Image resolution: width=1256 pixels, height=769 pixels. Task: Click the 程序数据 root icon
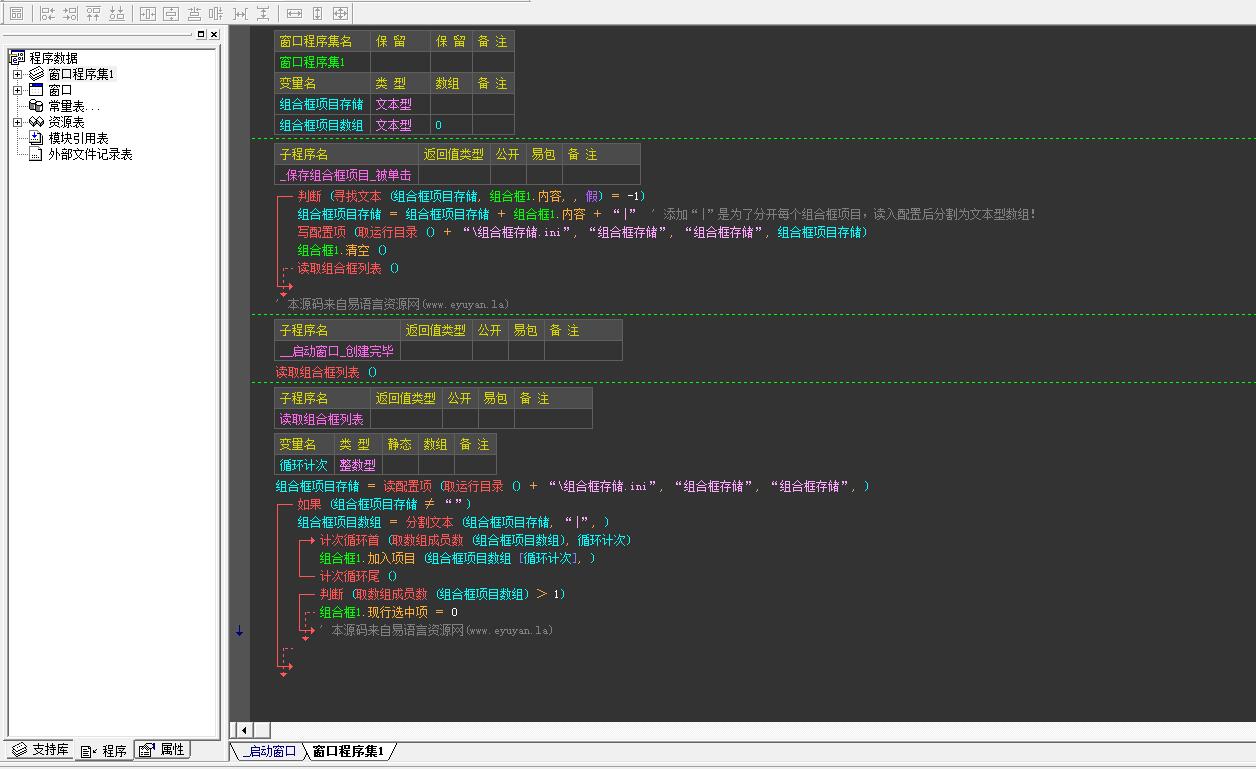tap(17, 58)
